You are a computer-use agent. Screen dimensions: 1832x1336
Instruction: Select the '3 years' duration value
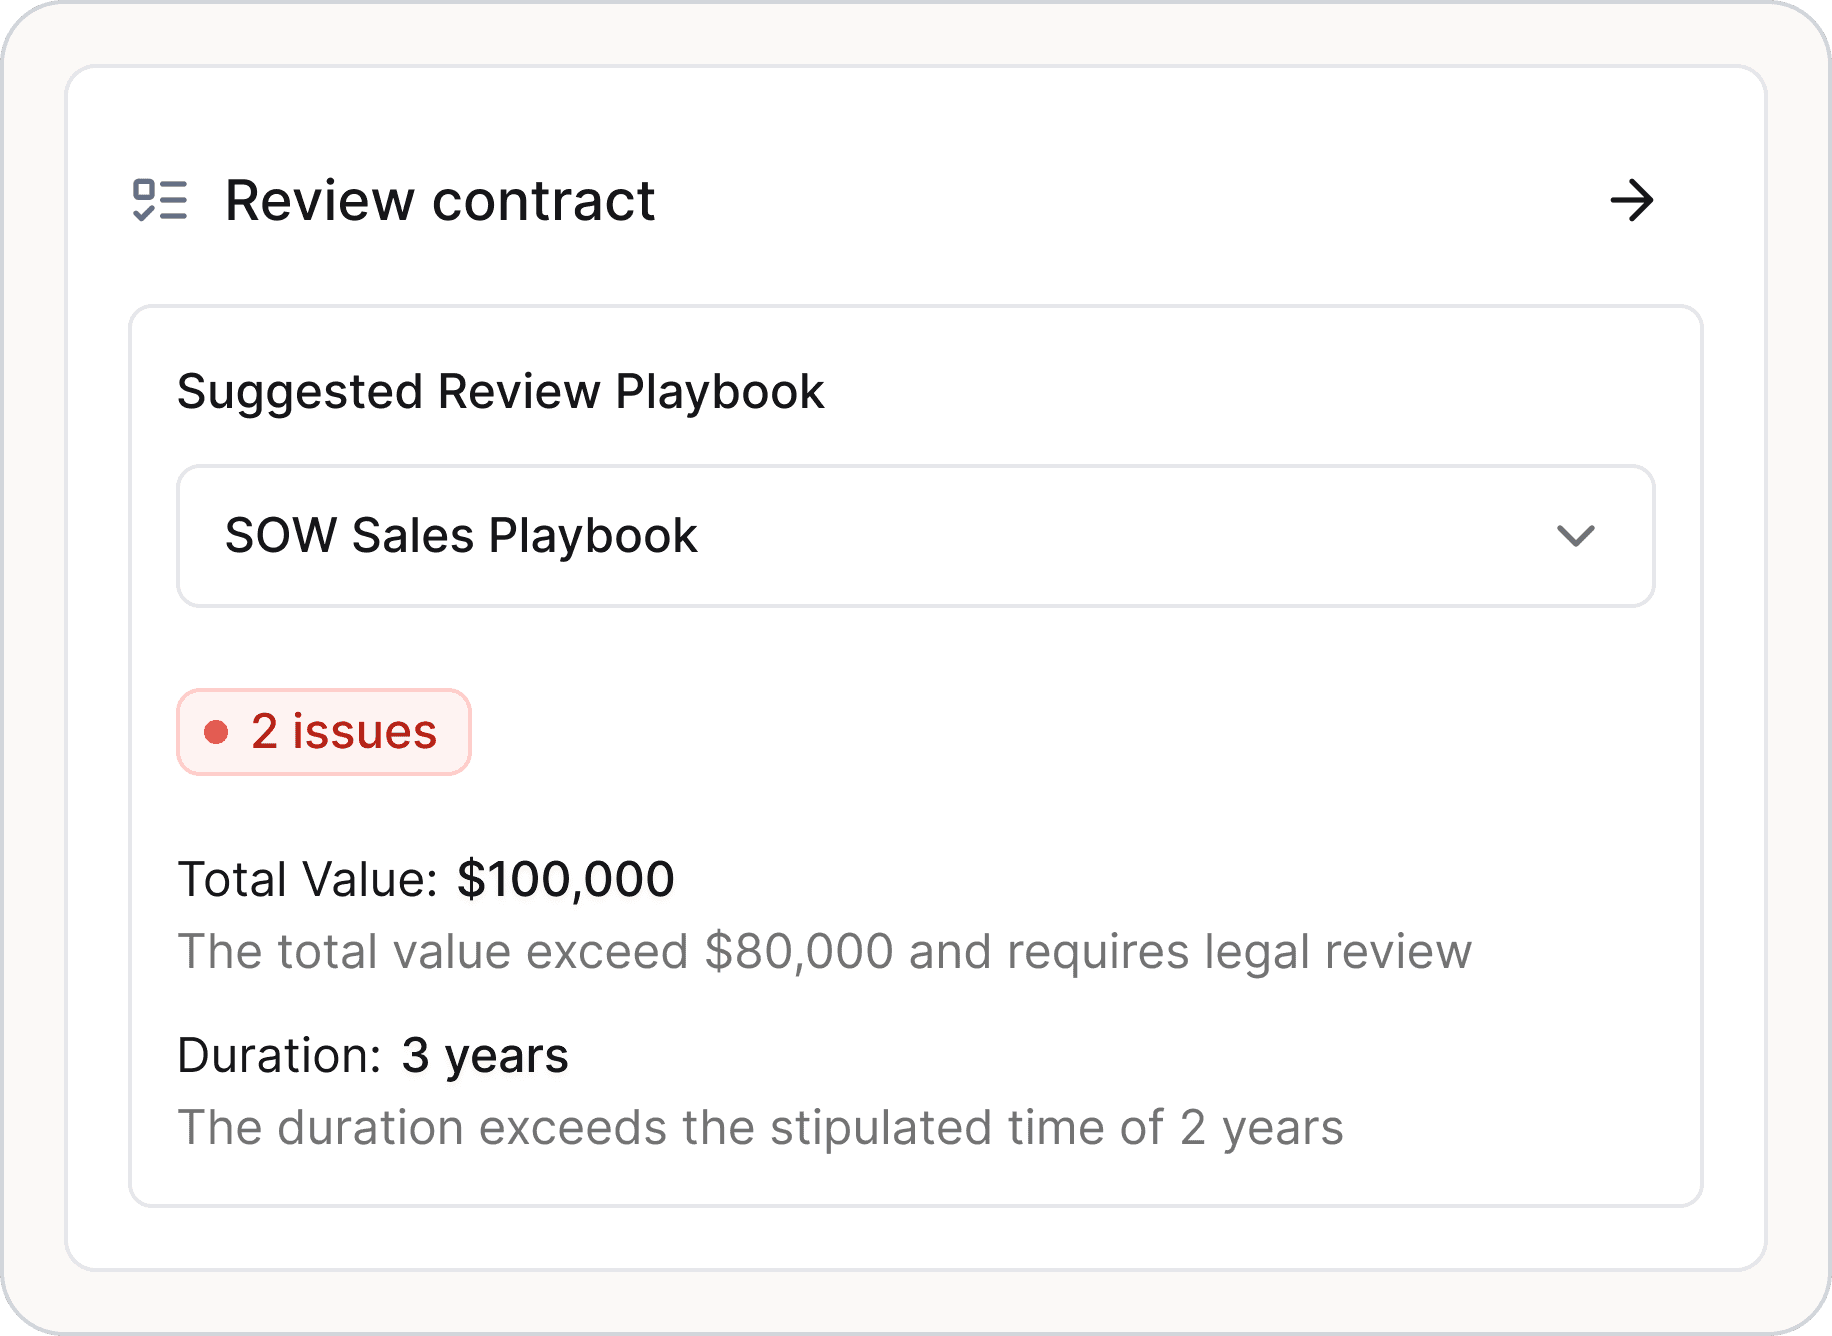(x=484, y=1056)
